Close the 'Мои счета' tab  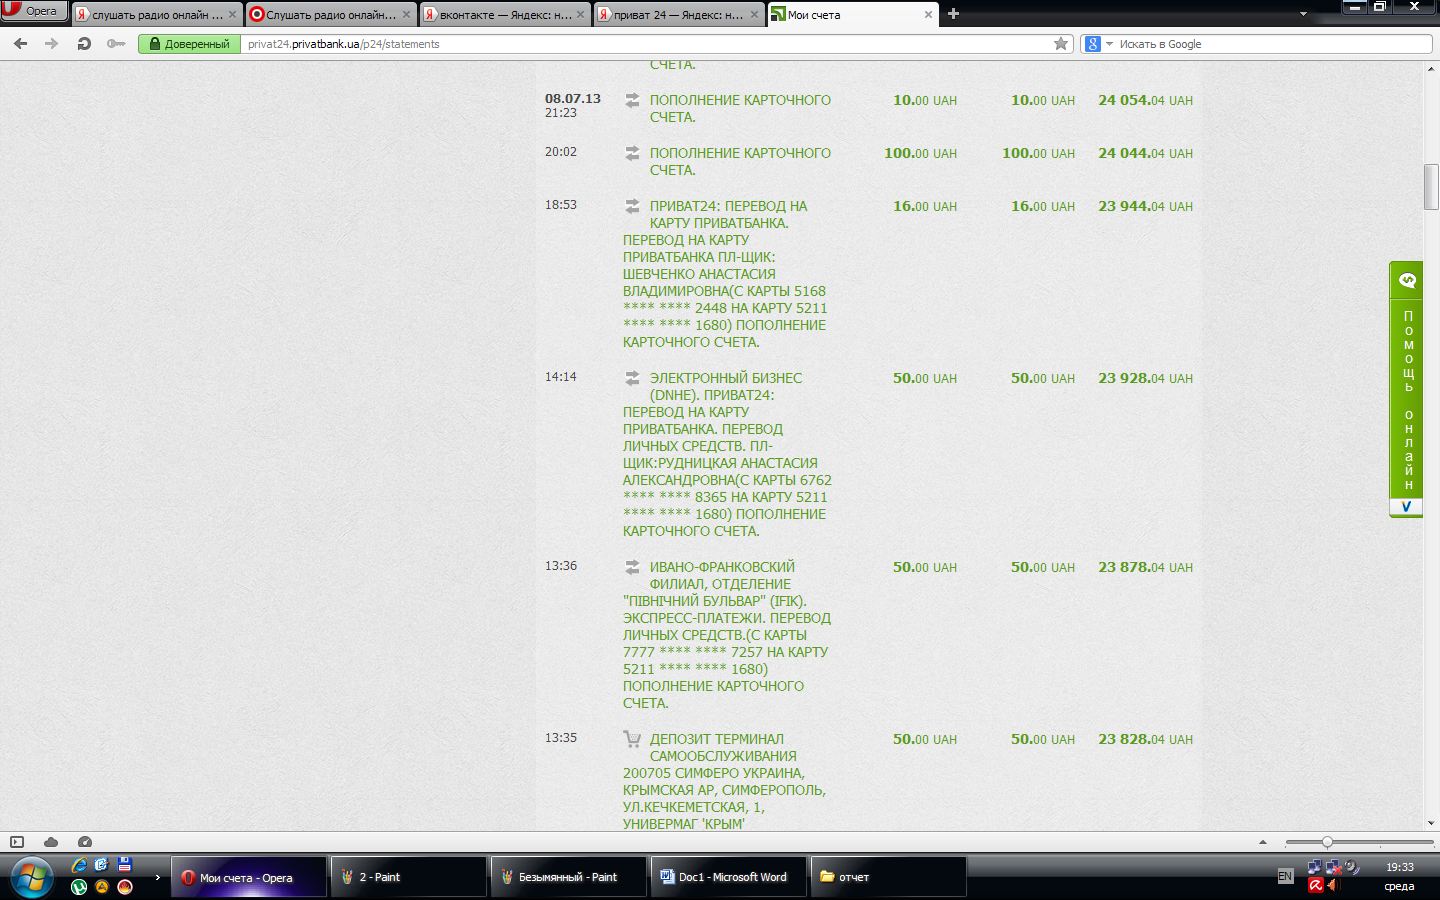click(x=928, y=15)
